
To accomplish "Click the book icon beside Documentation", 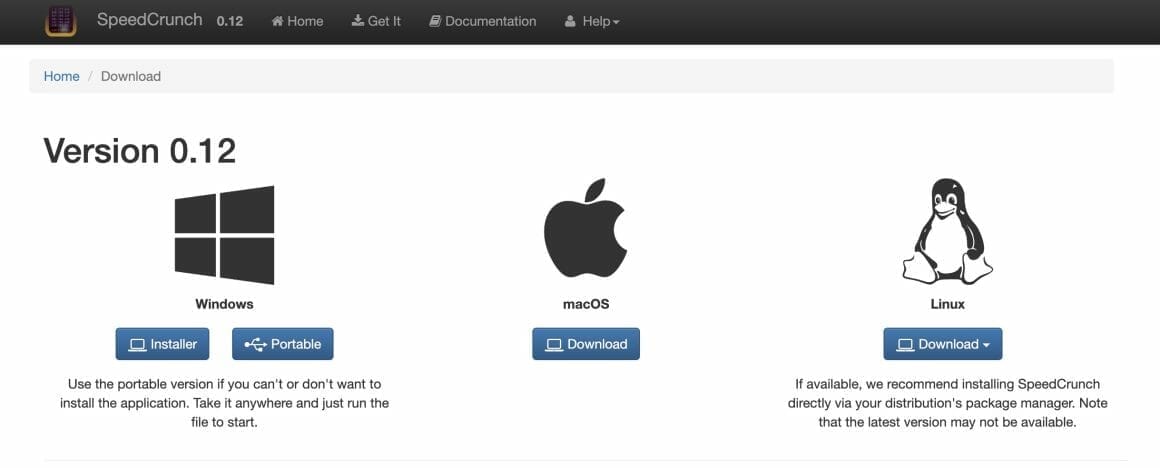I will coord(435,21).
